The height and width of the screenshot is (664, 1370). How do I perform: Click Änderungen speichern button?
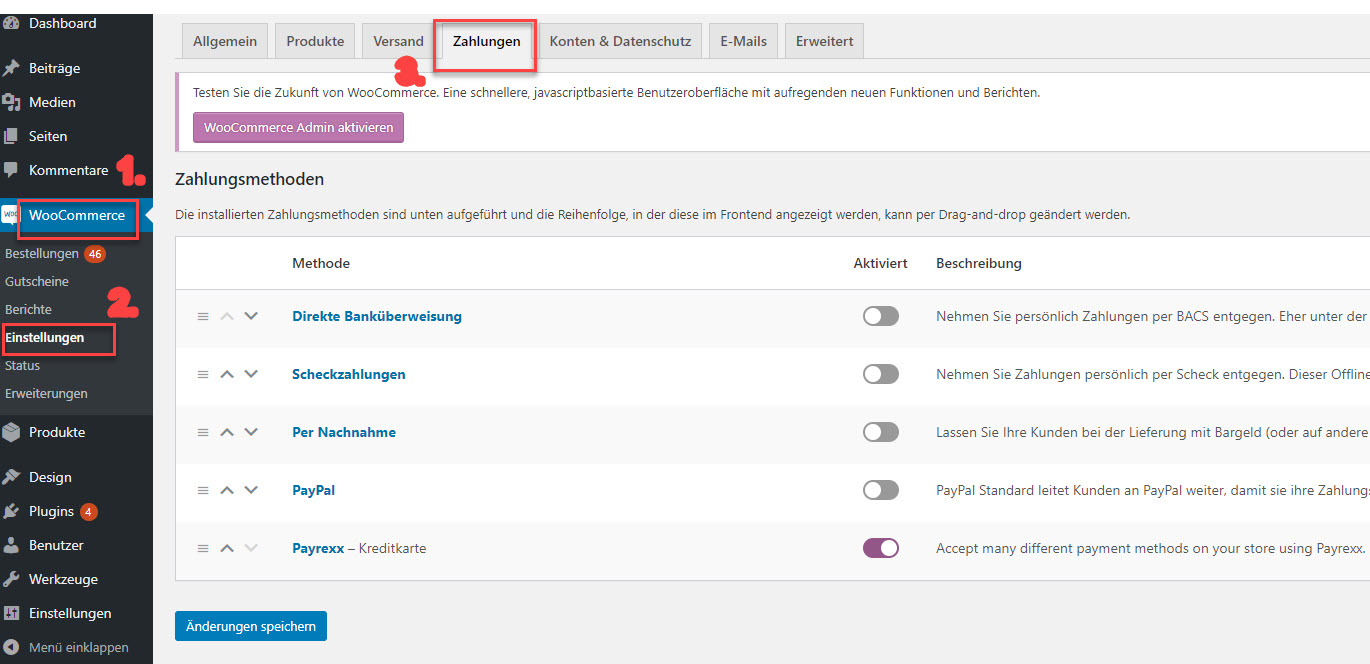tap(251, 626)
